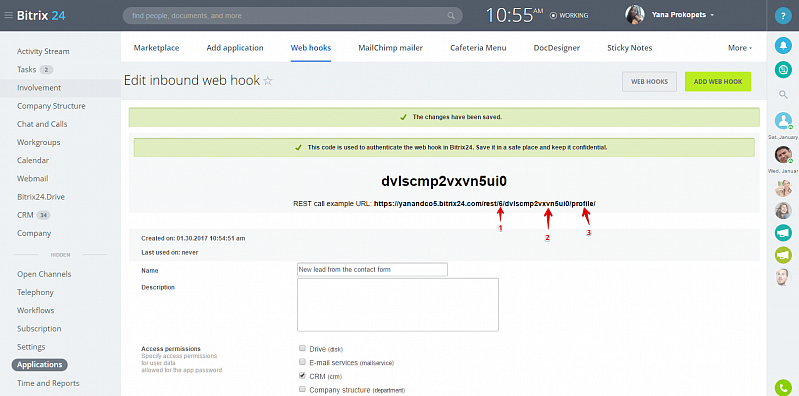Click the gray search icon in right sidebar
The height and width of the screenshot is (396, 799).
point(783,94)
